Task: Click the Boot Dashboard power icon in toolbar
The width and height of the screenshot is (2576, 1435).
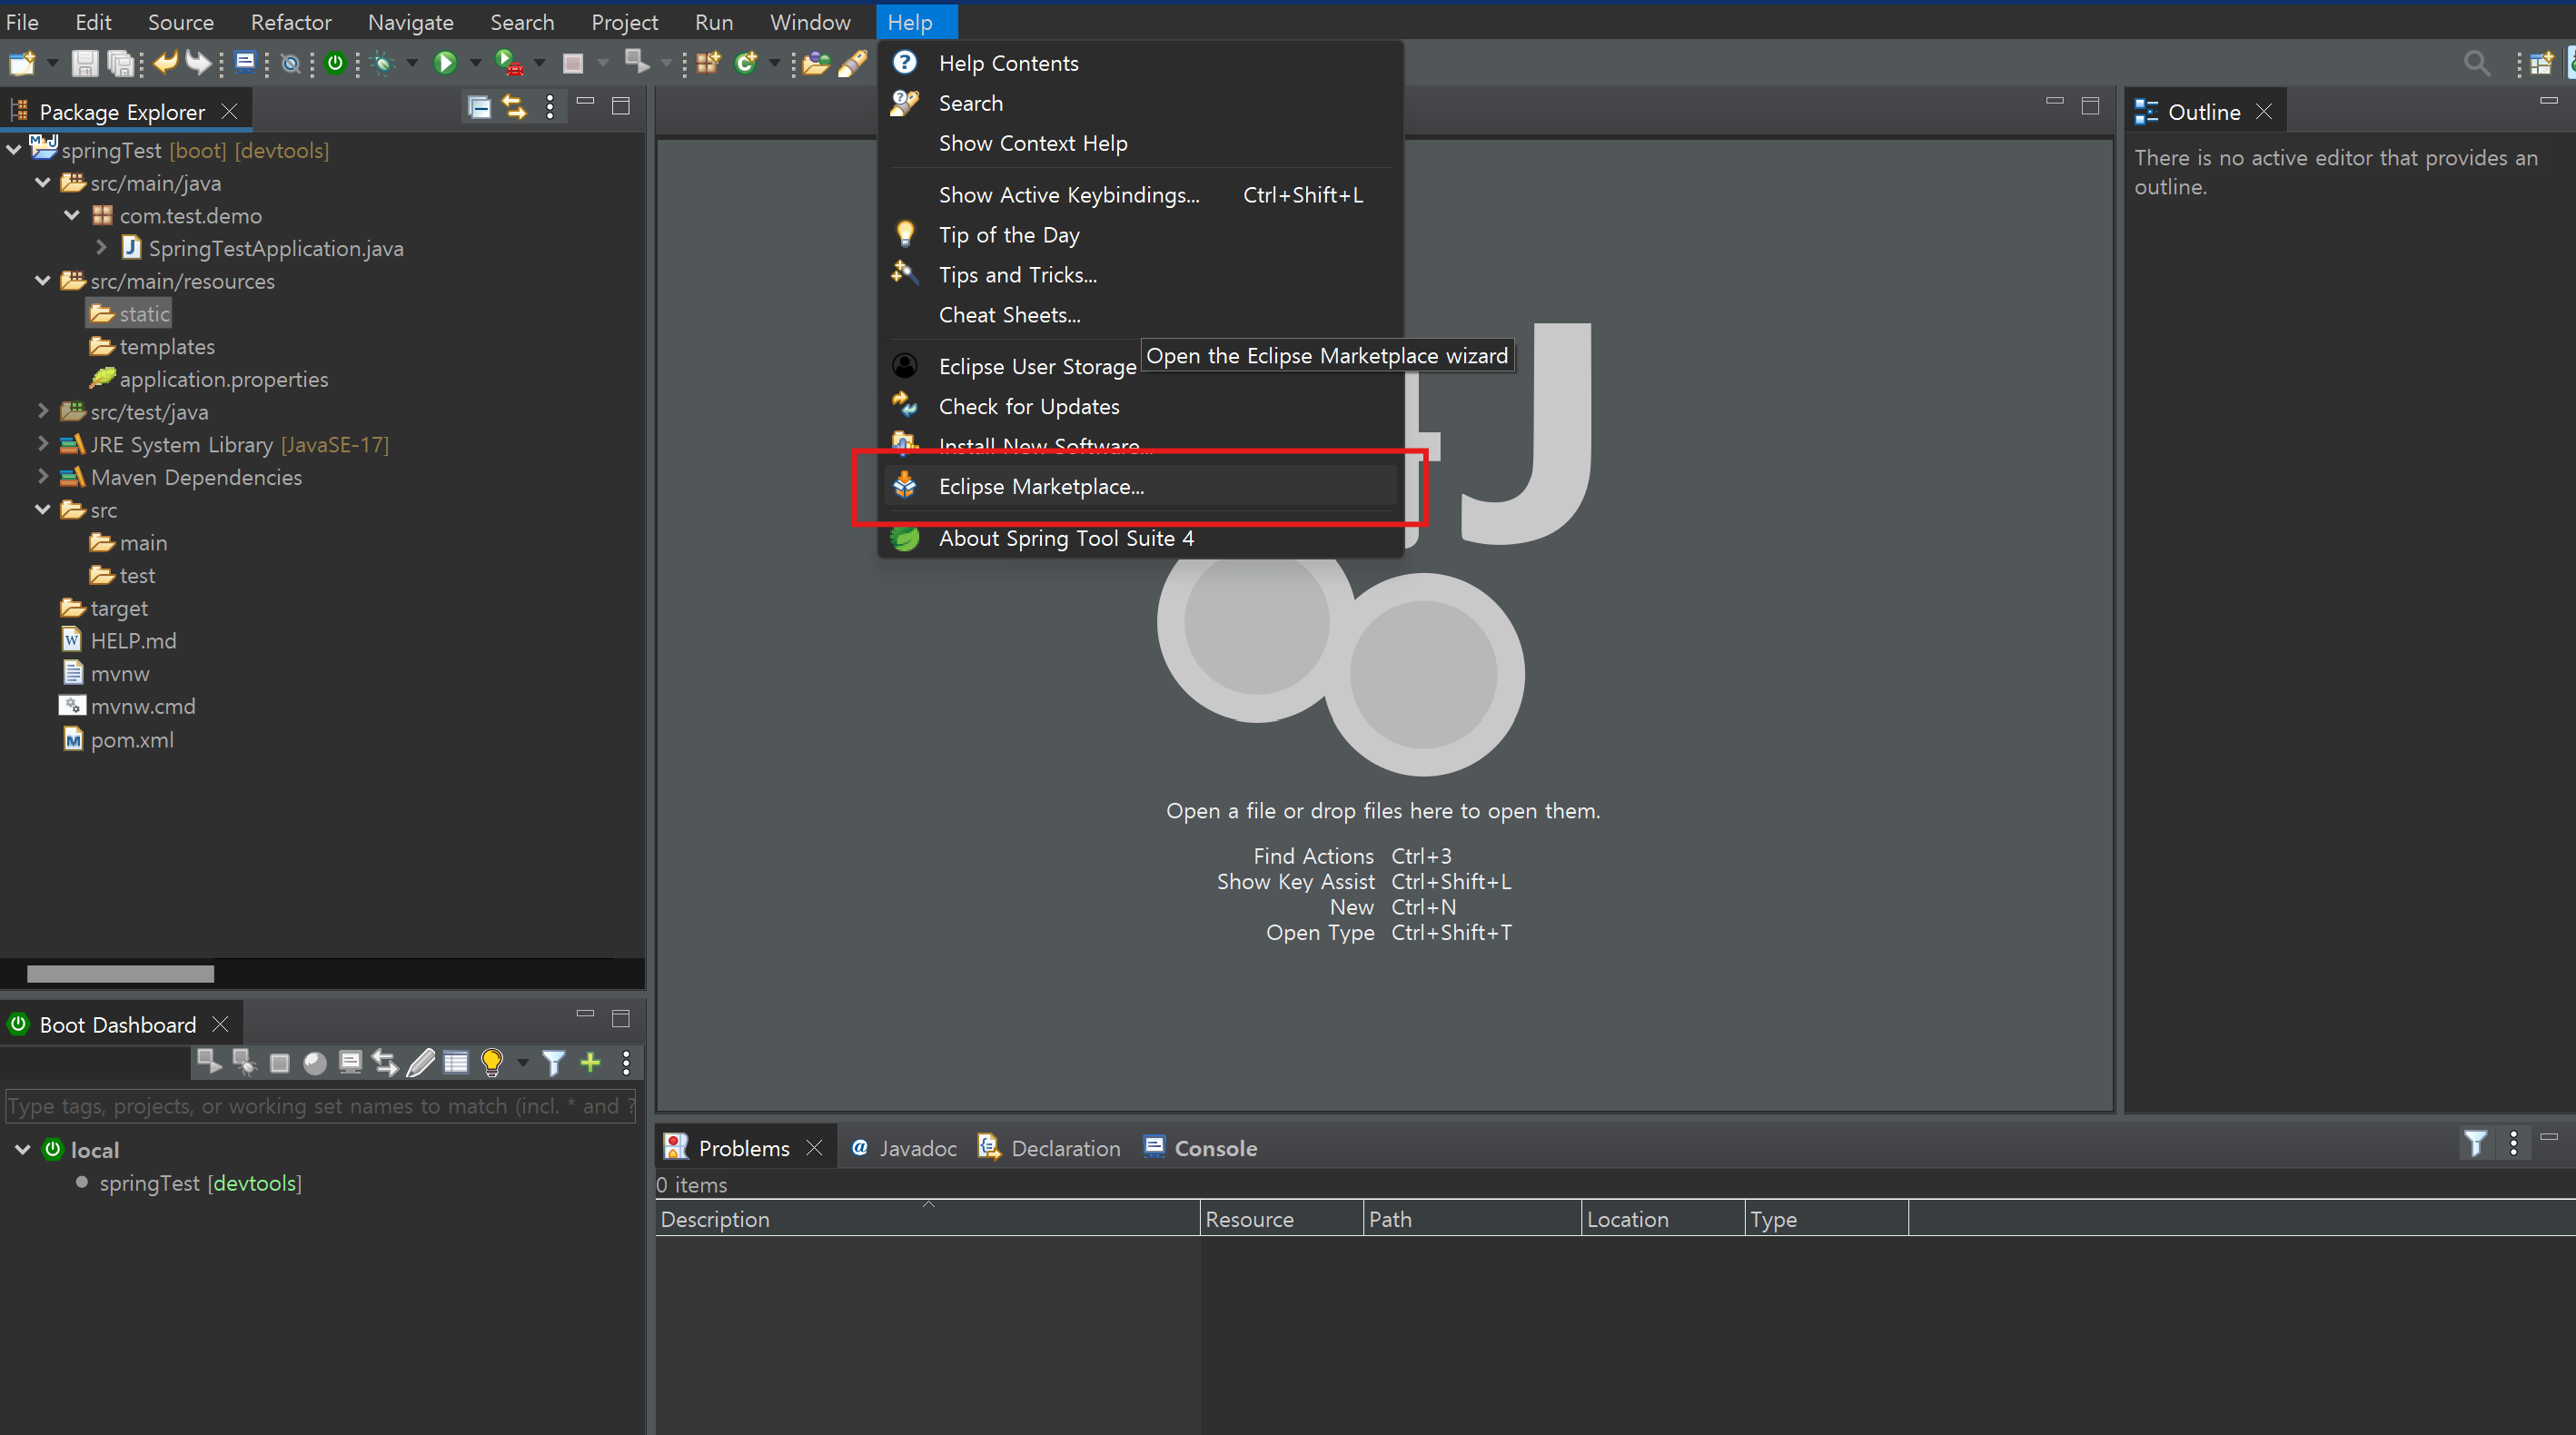Action: [x=335, y=63]
